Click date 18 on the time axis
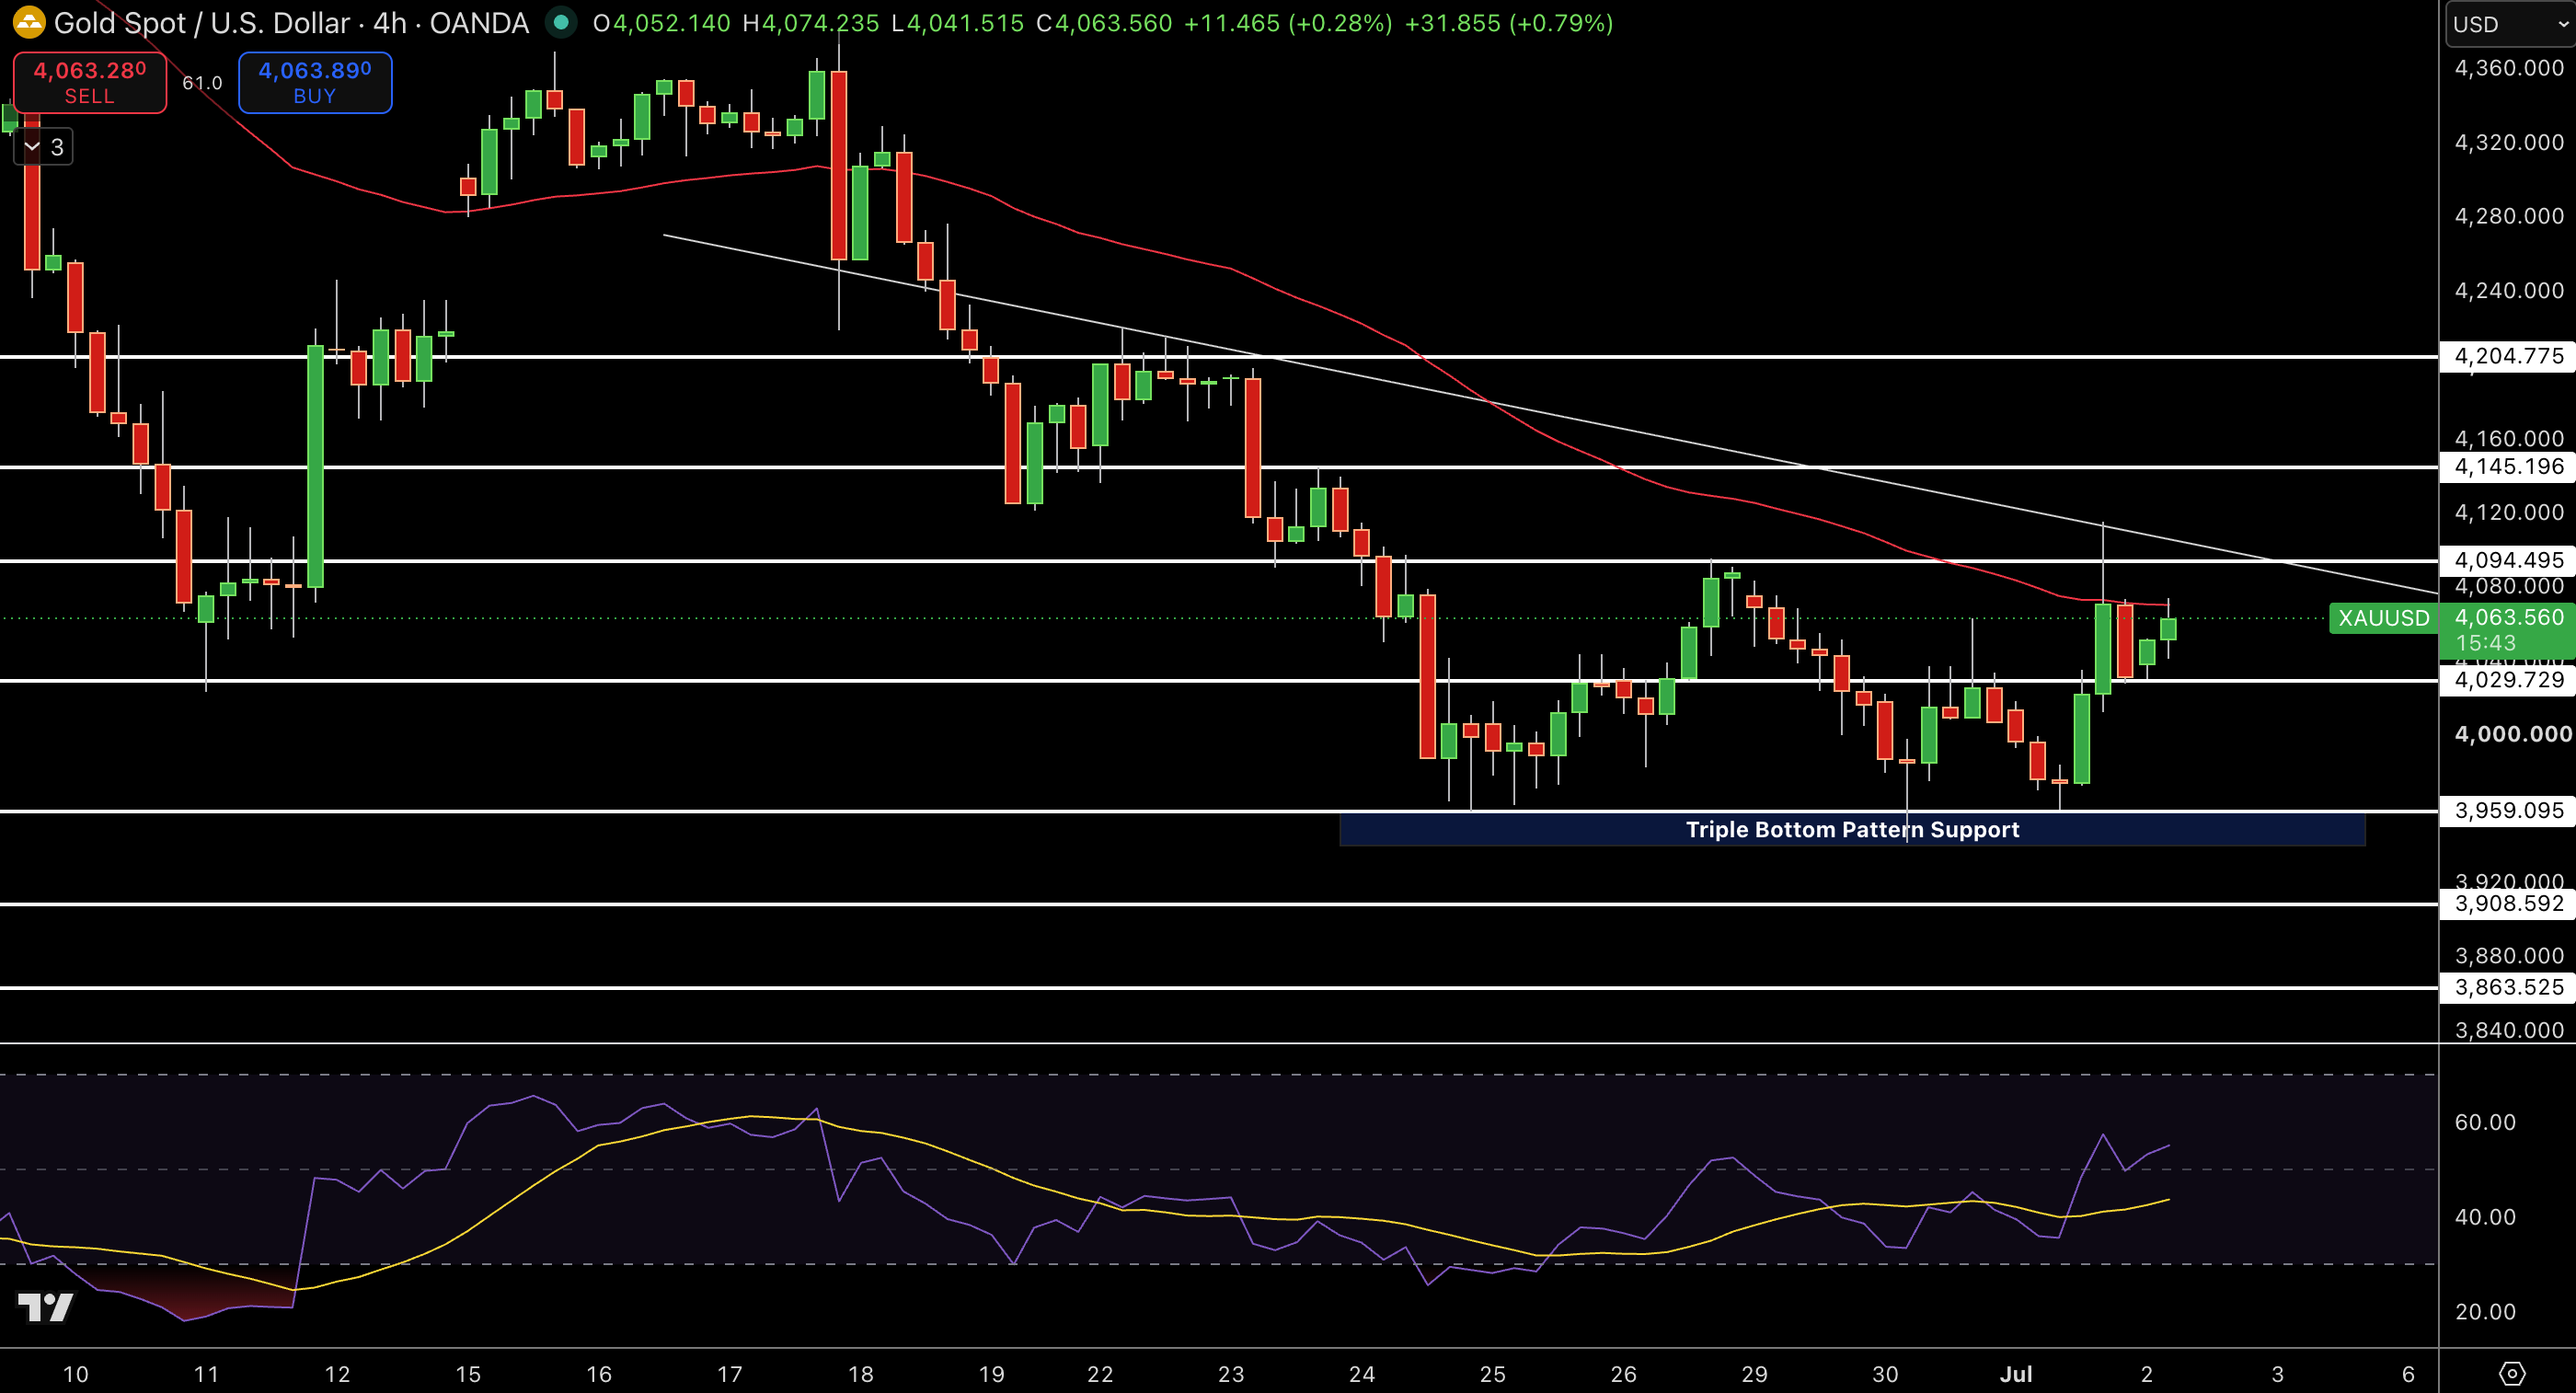The height and width of the screenshot is (1393, 2576). point(860,1374)
